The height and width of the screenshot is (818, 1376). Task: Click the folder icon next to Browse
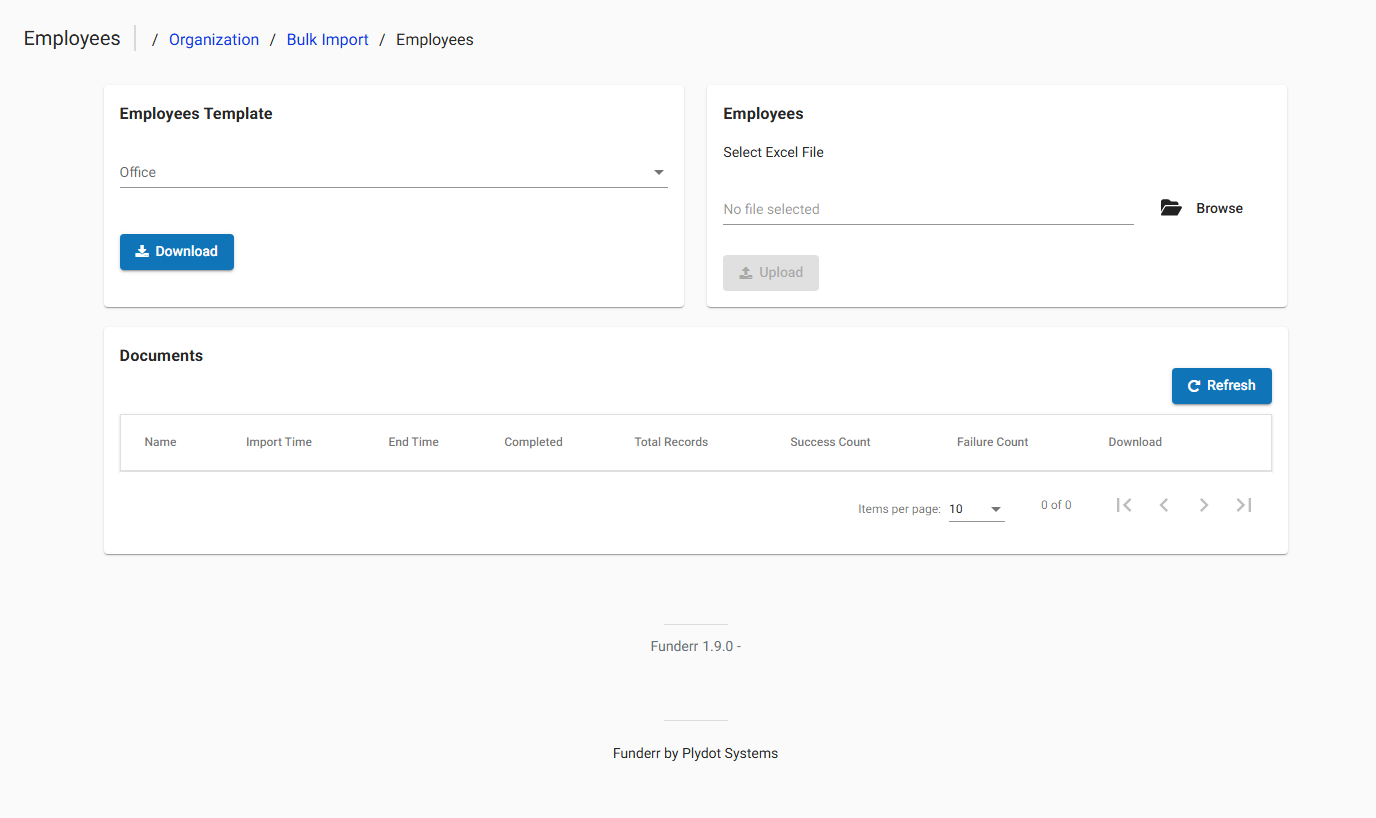click(1170, 207)
